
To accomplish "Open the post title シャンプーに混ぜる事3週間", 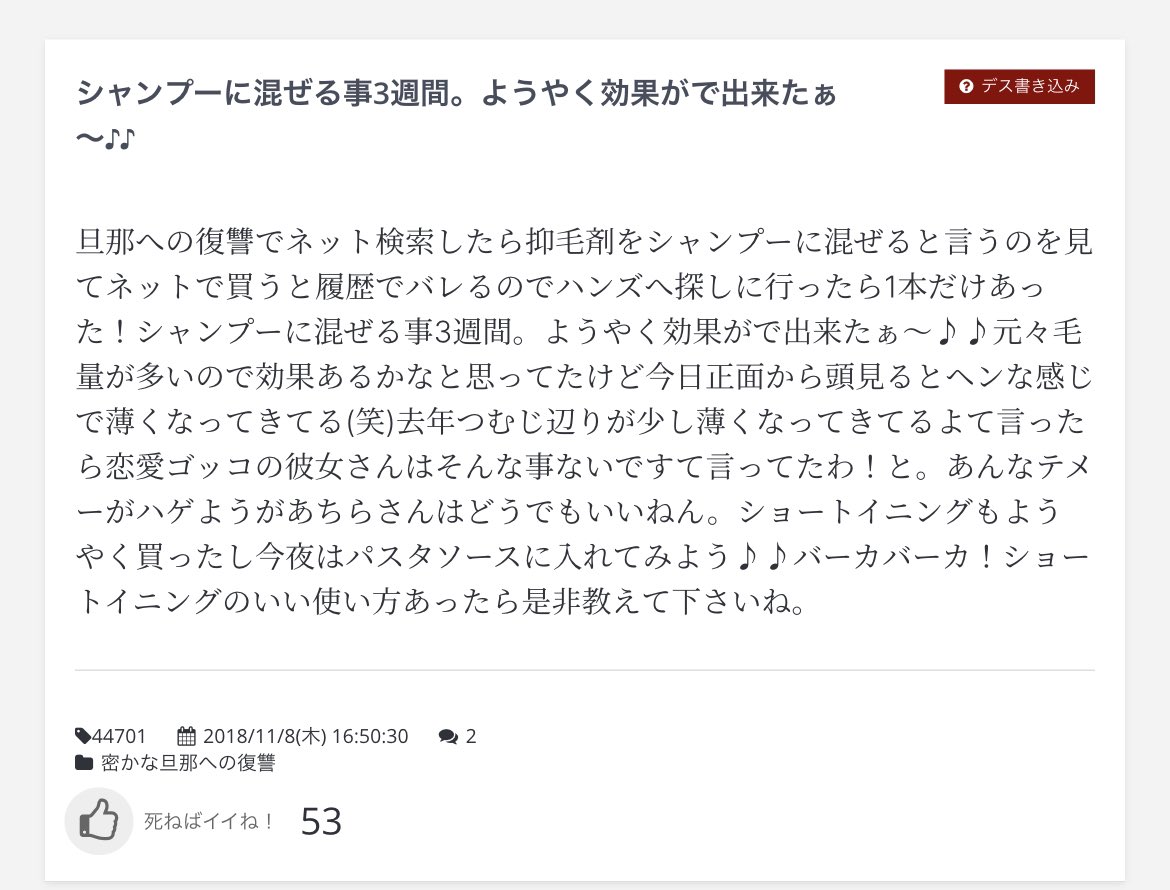I will click(456, 95).
